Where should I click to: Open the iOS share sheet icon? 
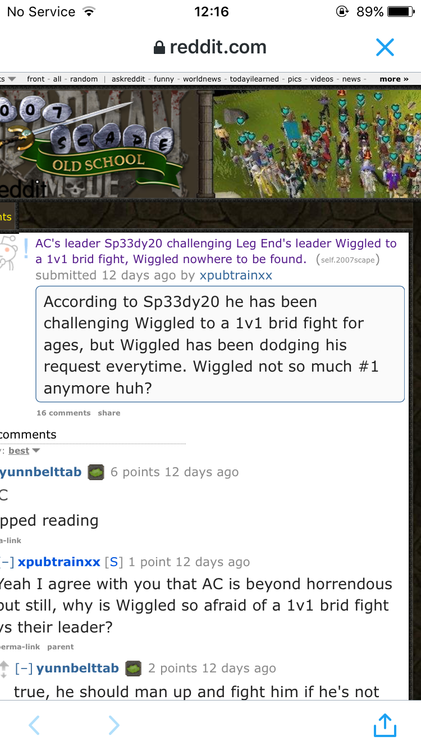coord(385,724)
